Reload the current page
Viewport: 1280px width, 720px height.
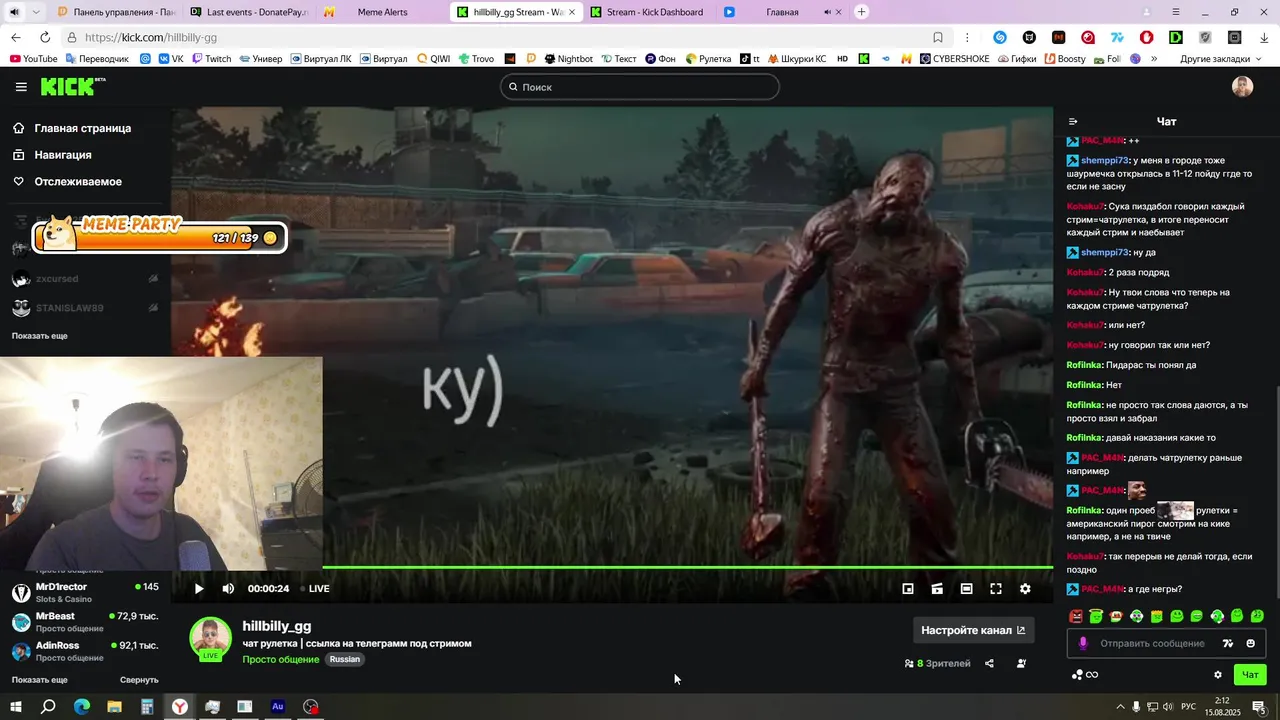tap(43, 37)
